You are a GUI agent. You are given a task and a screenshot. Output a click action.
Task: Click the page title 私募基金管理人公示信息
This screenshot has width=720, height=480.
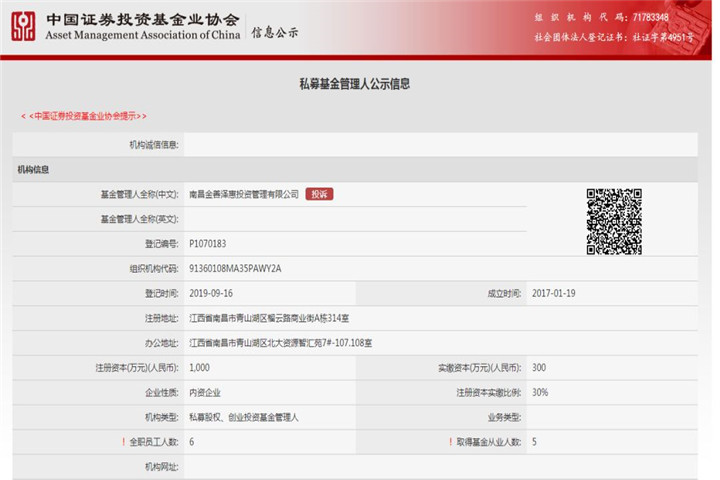pos(355,84)
